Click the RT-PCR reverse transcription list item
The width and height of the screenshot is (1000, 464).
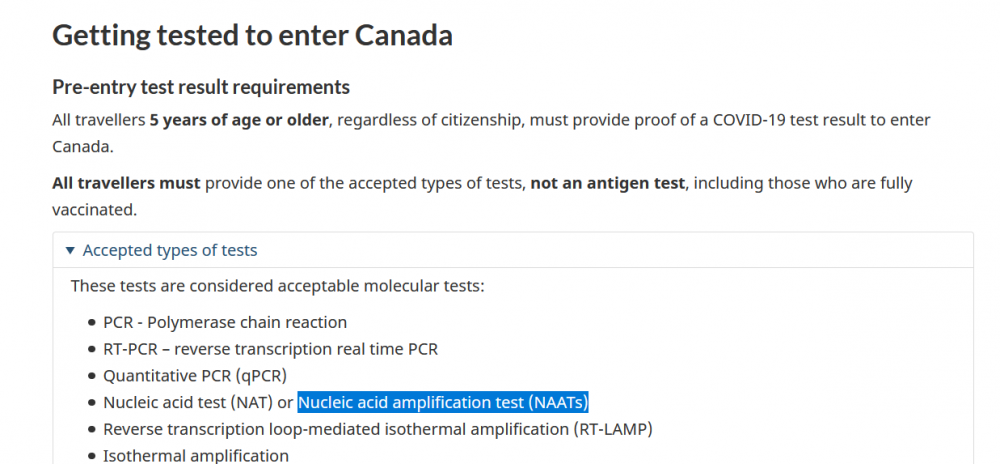point(270,349)
